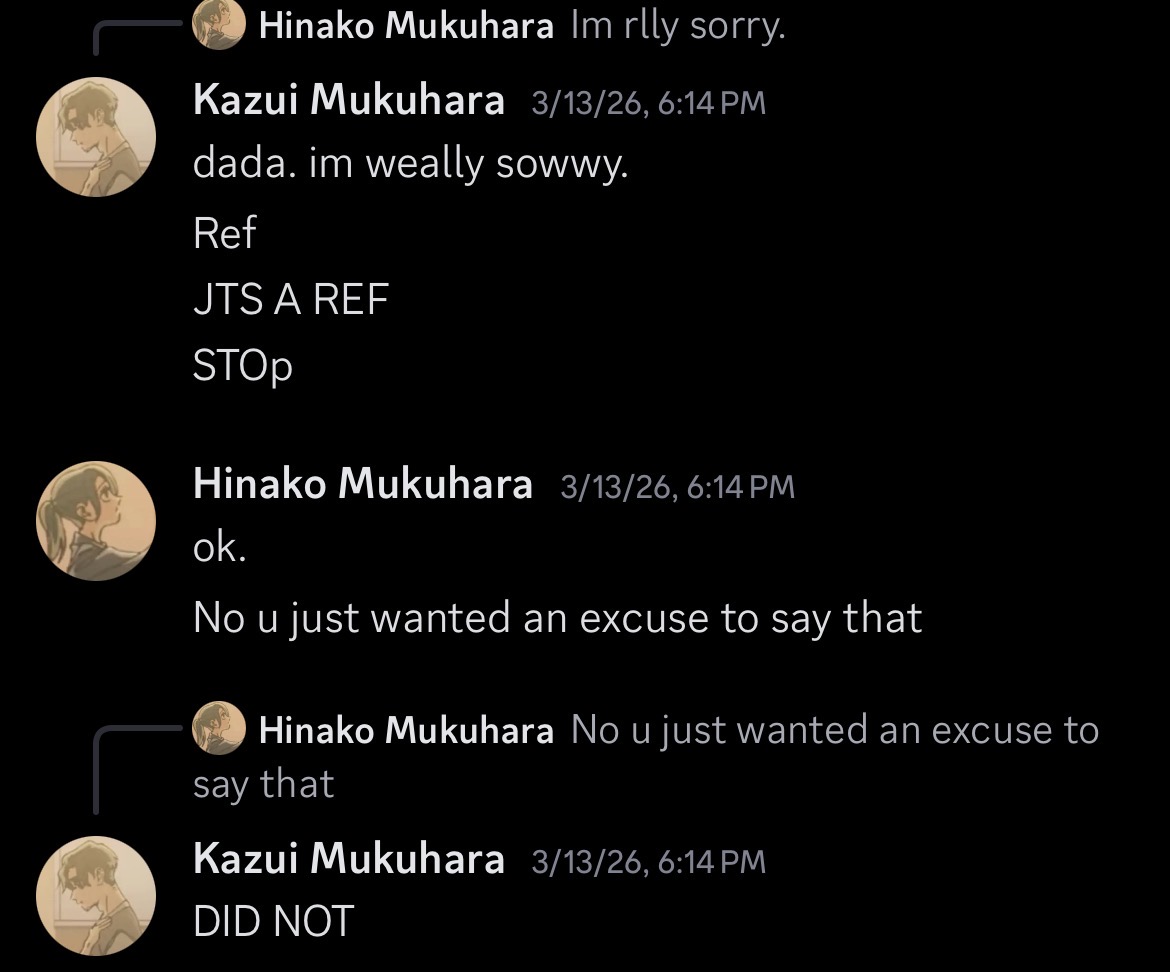Jump to replied message "Im rlly sorry."
The image size is (1170, 972).
coord(677,27)
